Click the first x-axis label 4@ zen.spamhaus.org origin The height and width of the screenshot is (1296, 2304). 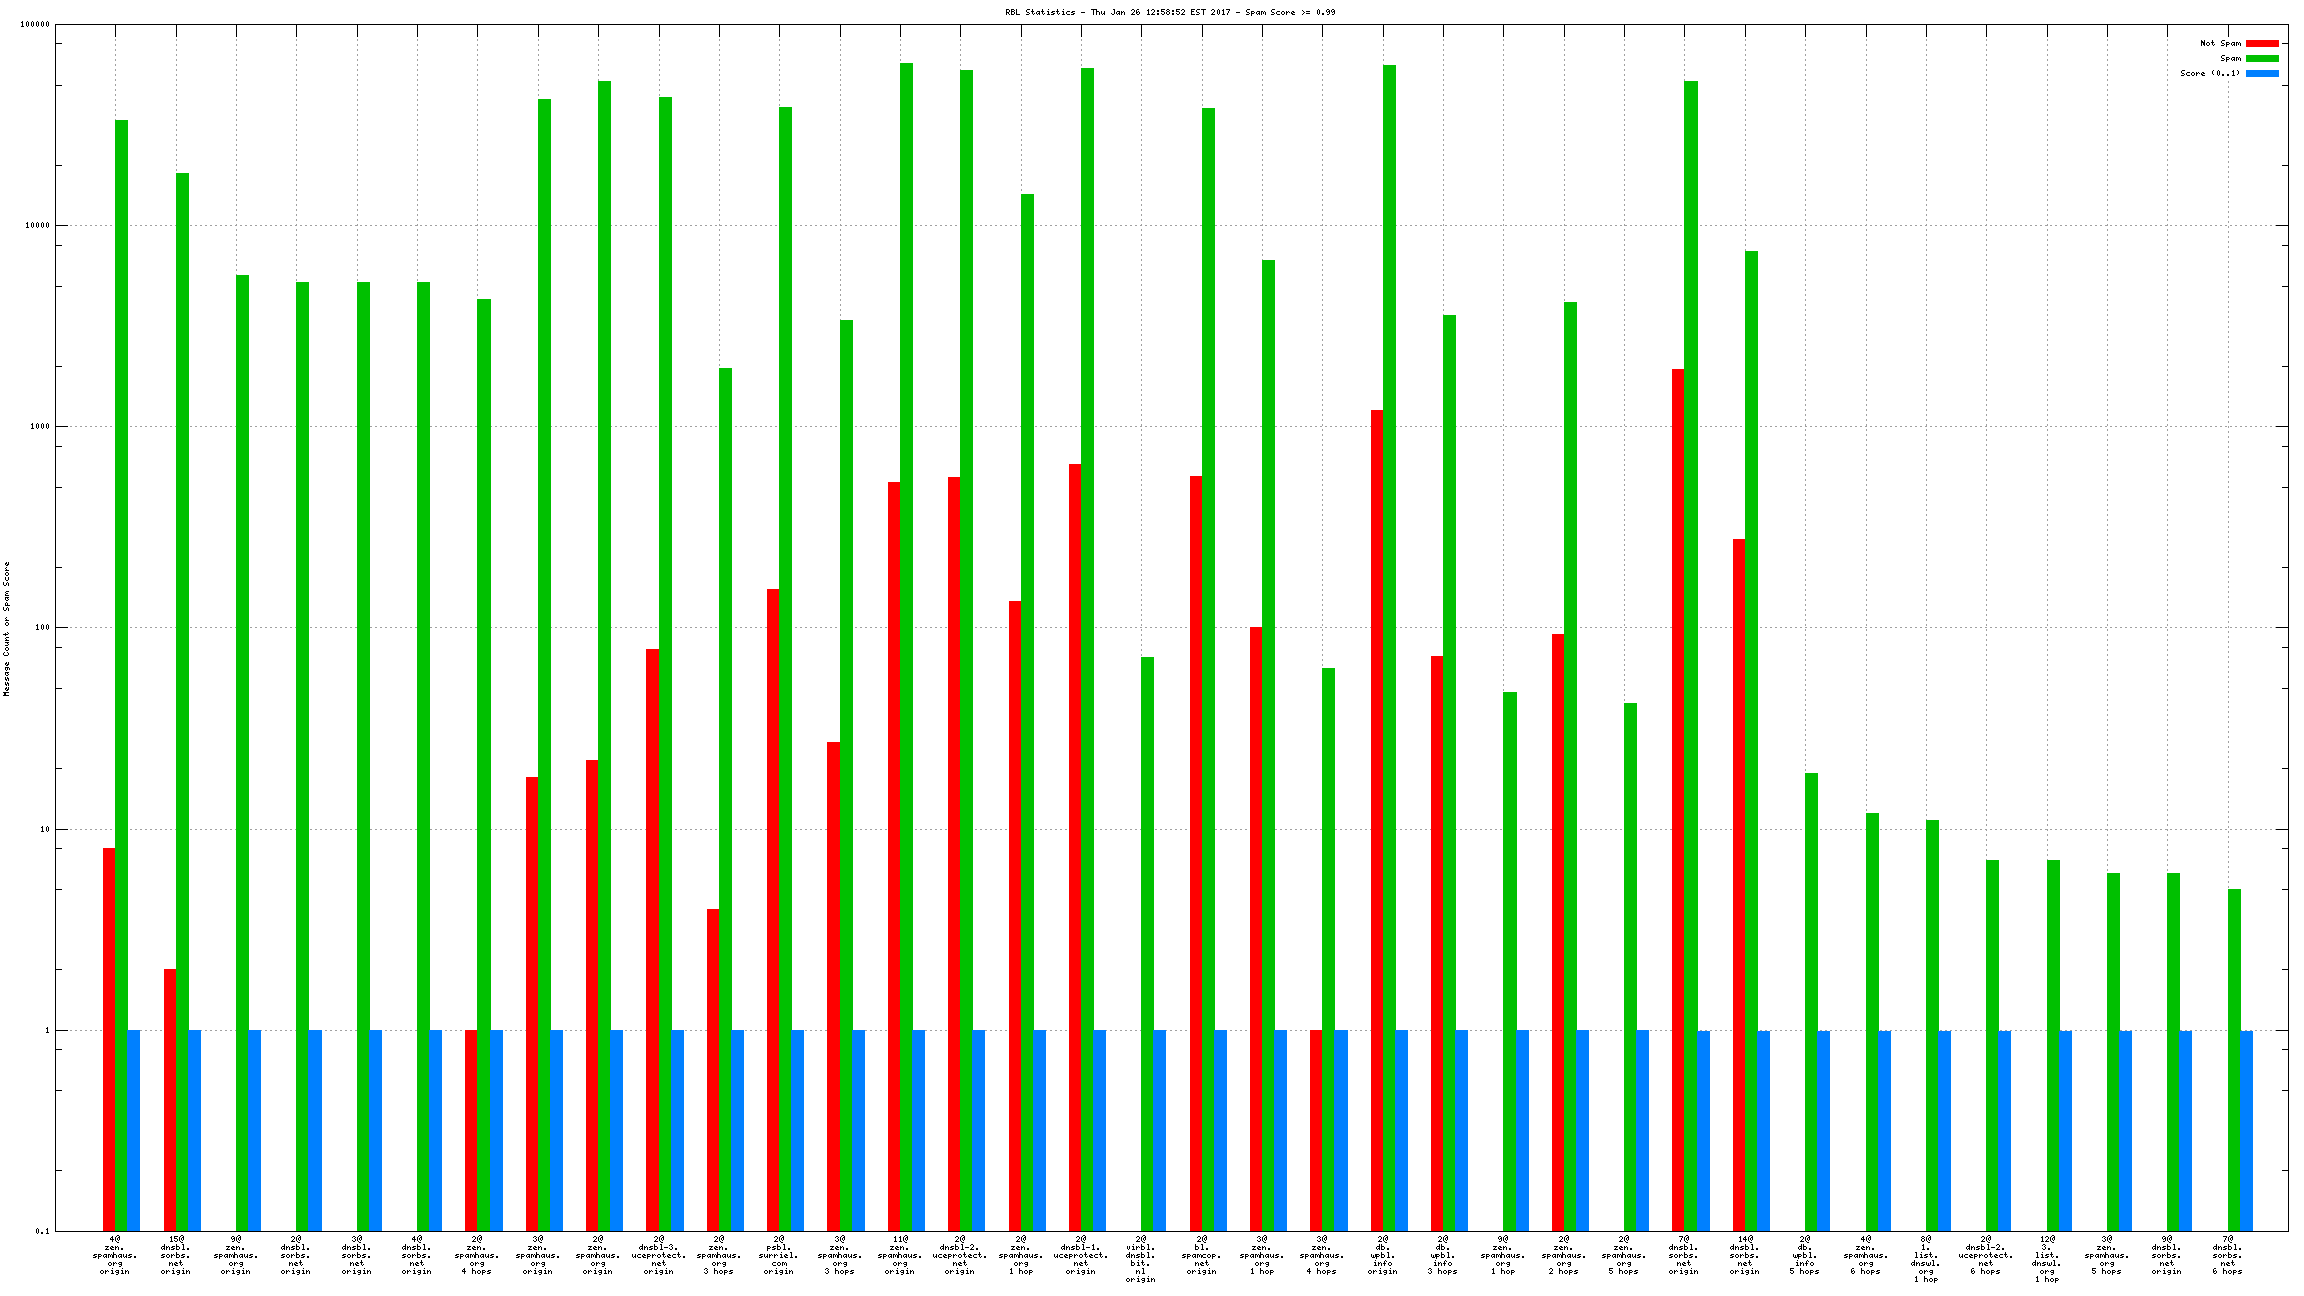pos(115,1255)
